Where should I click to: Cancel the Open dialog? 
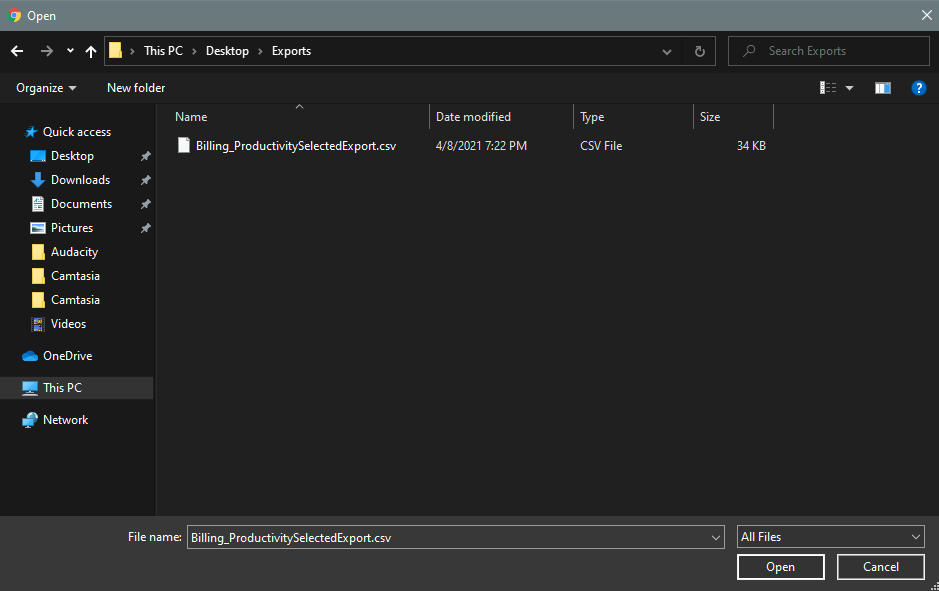tap(880, 567)
